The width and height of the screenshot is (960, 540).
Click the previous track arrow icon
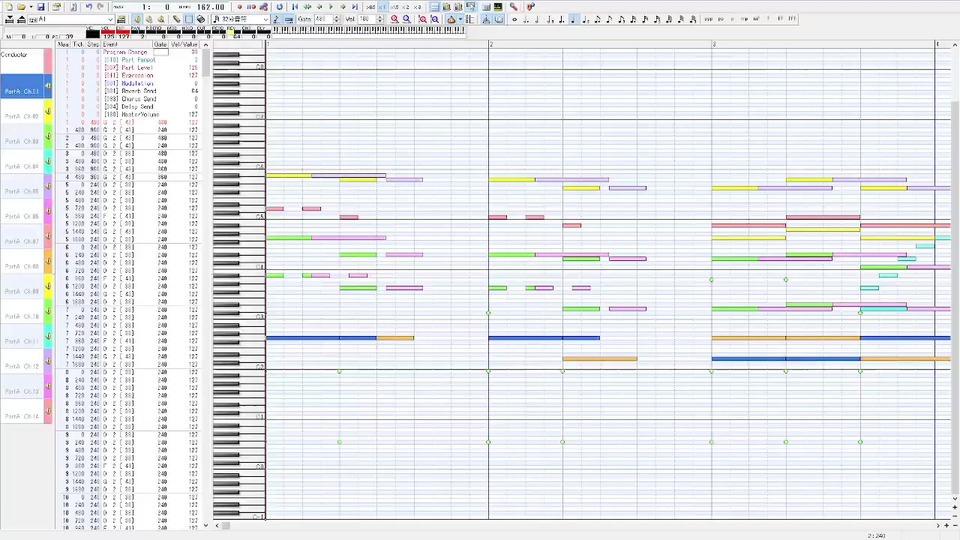9,19
